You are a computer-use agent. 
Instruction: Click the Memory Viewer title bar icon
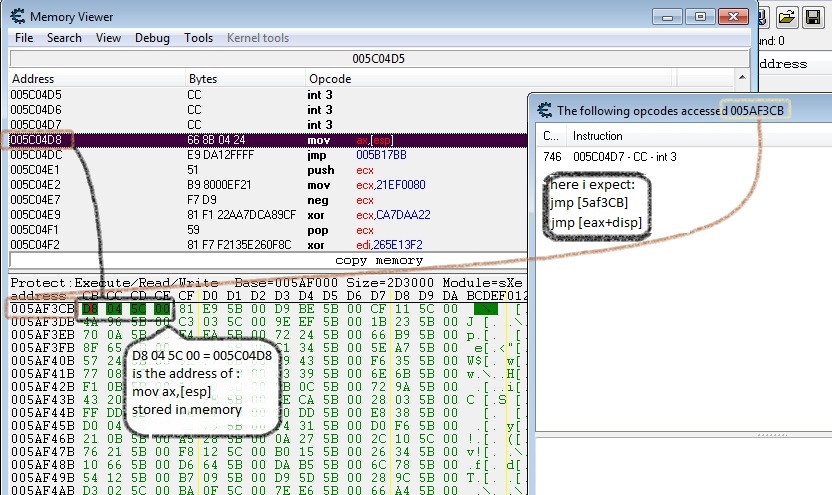[16, 17]
